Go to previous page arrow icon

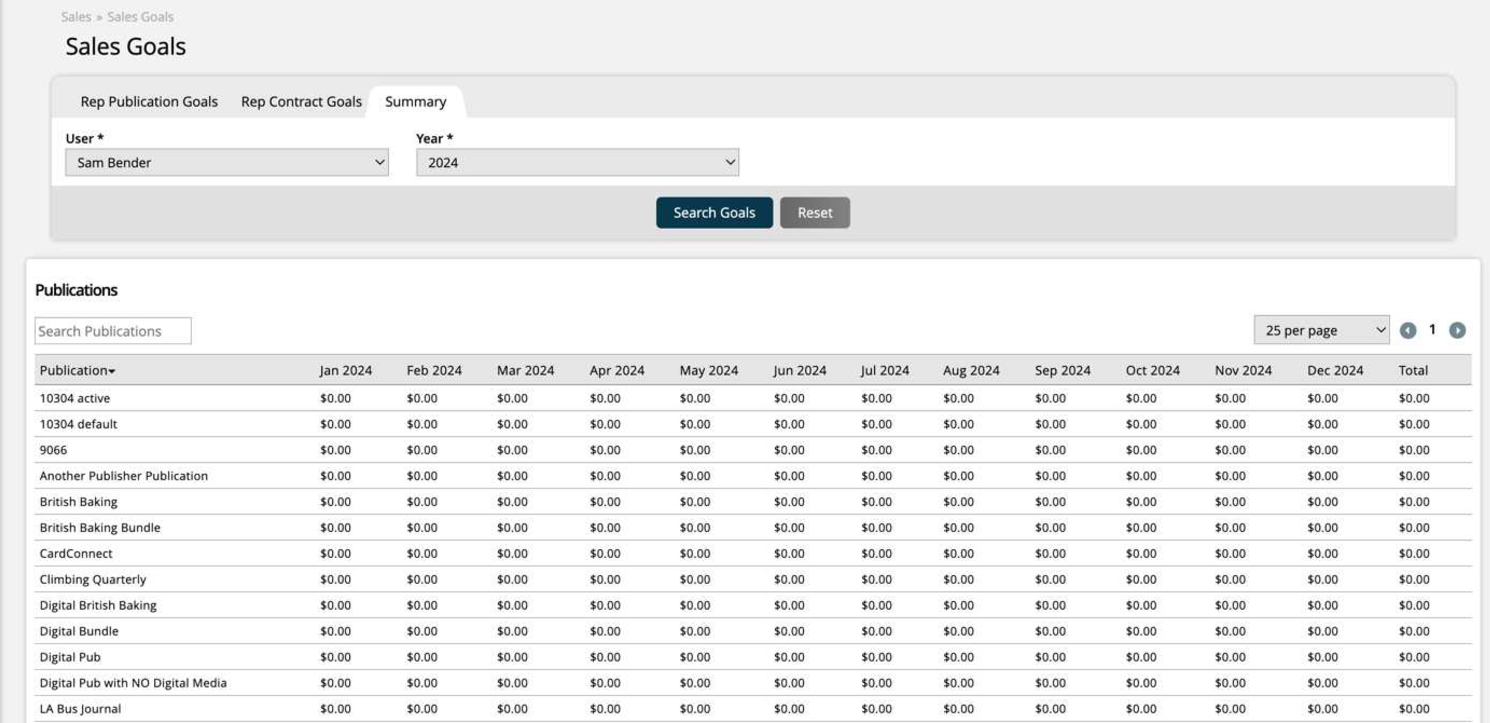[1408, 330]
